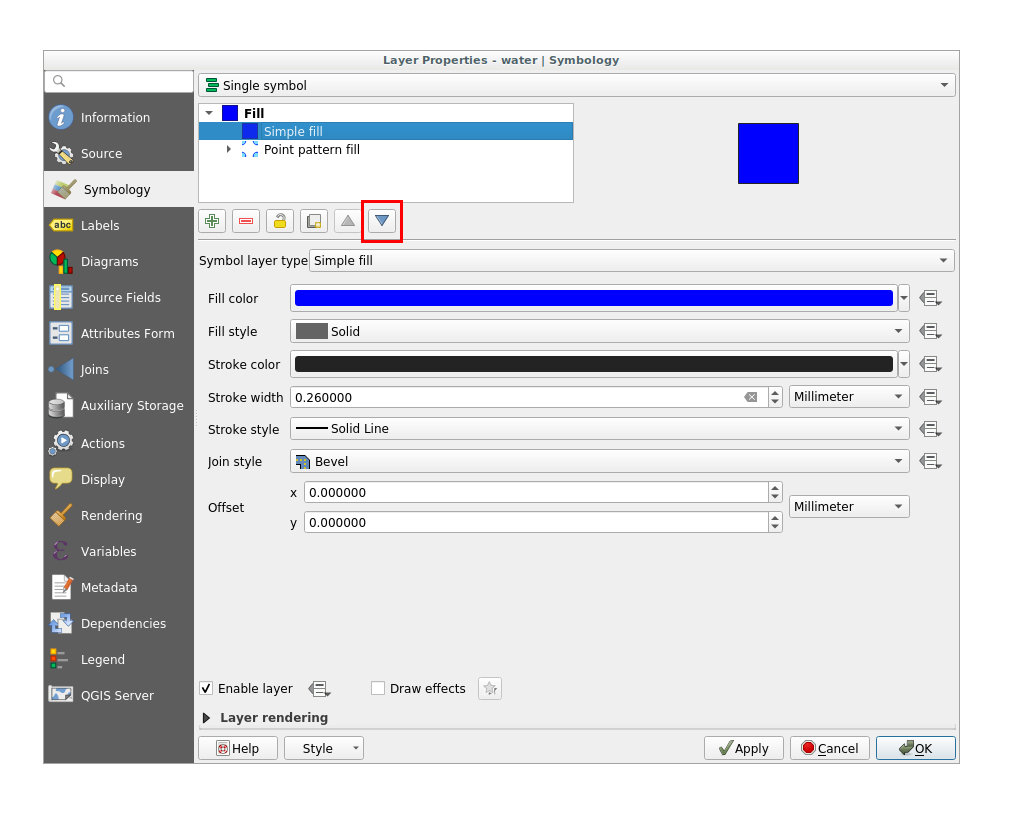Uncheck the Enable layer checkbox
1020x822 pixels.
pos(206,688)
